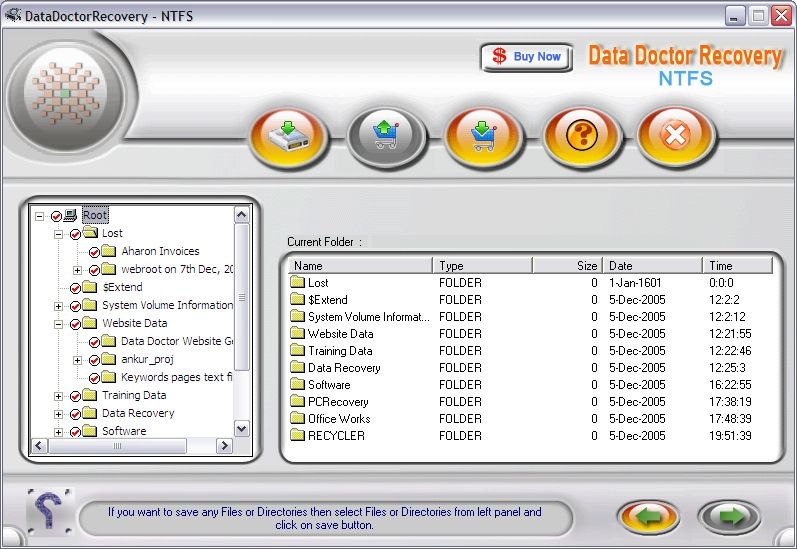Proceed with the right green arrow button
The width and height of the screenshot is (797, 549).
729,517
